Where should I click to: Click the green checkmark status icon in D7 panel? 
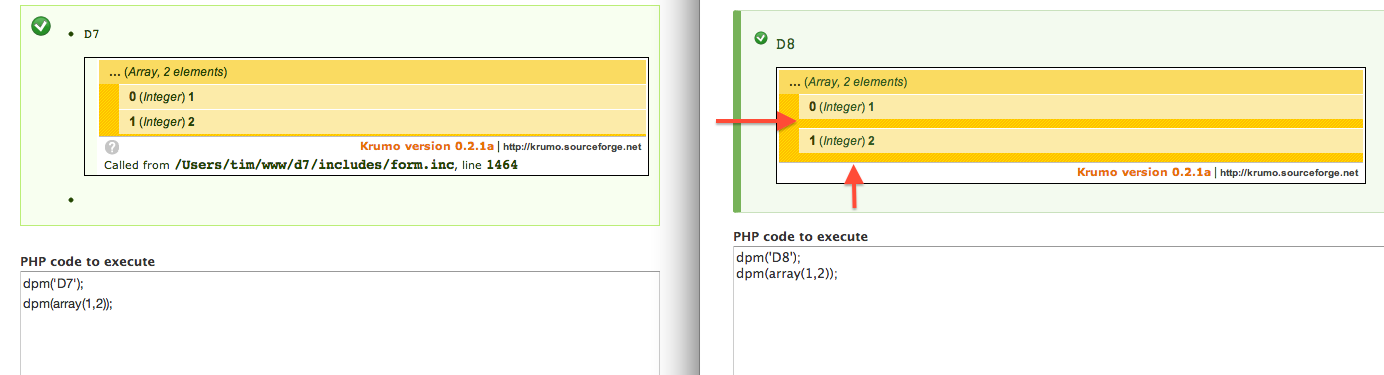click(41, 26)
